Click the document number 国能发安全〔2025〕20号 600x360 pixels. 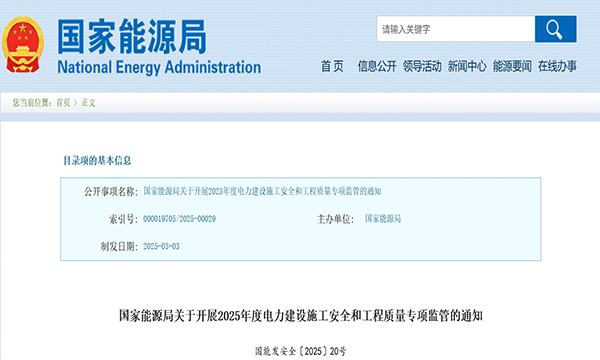tap(301, 351)
